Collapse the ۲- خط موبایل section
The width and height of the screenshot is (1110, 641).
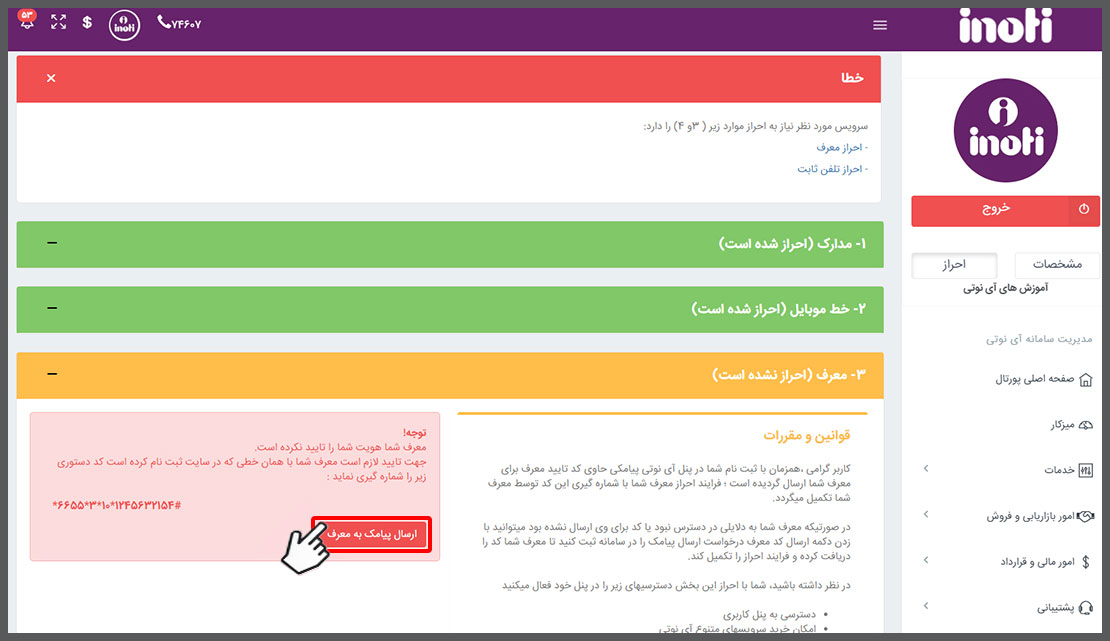pyautogui.click(x=52, y=309)
